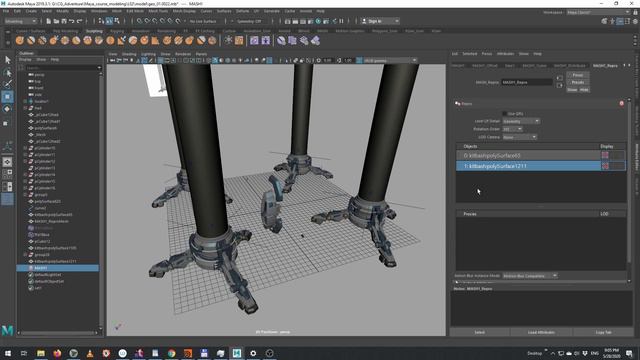Screen dimensions: 640x360
Task: Select the Smooth sculpt tool
Action: click(x=31, y=40)
